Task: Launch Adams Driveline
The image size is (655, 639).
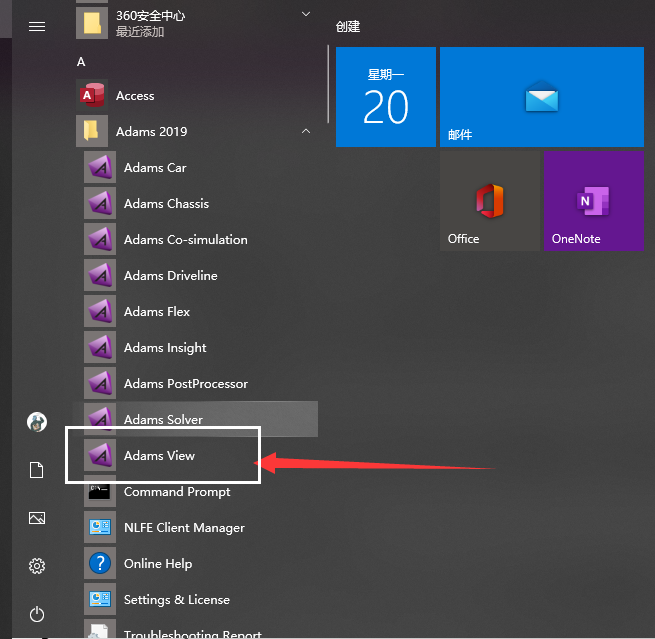Action: [170, 276]
